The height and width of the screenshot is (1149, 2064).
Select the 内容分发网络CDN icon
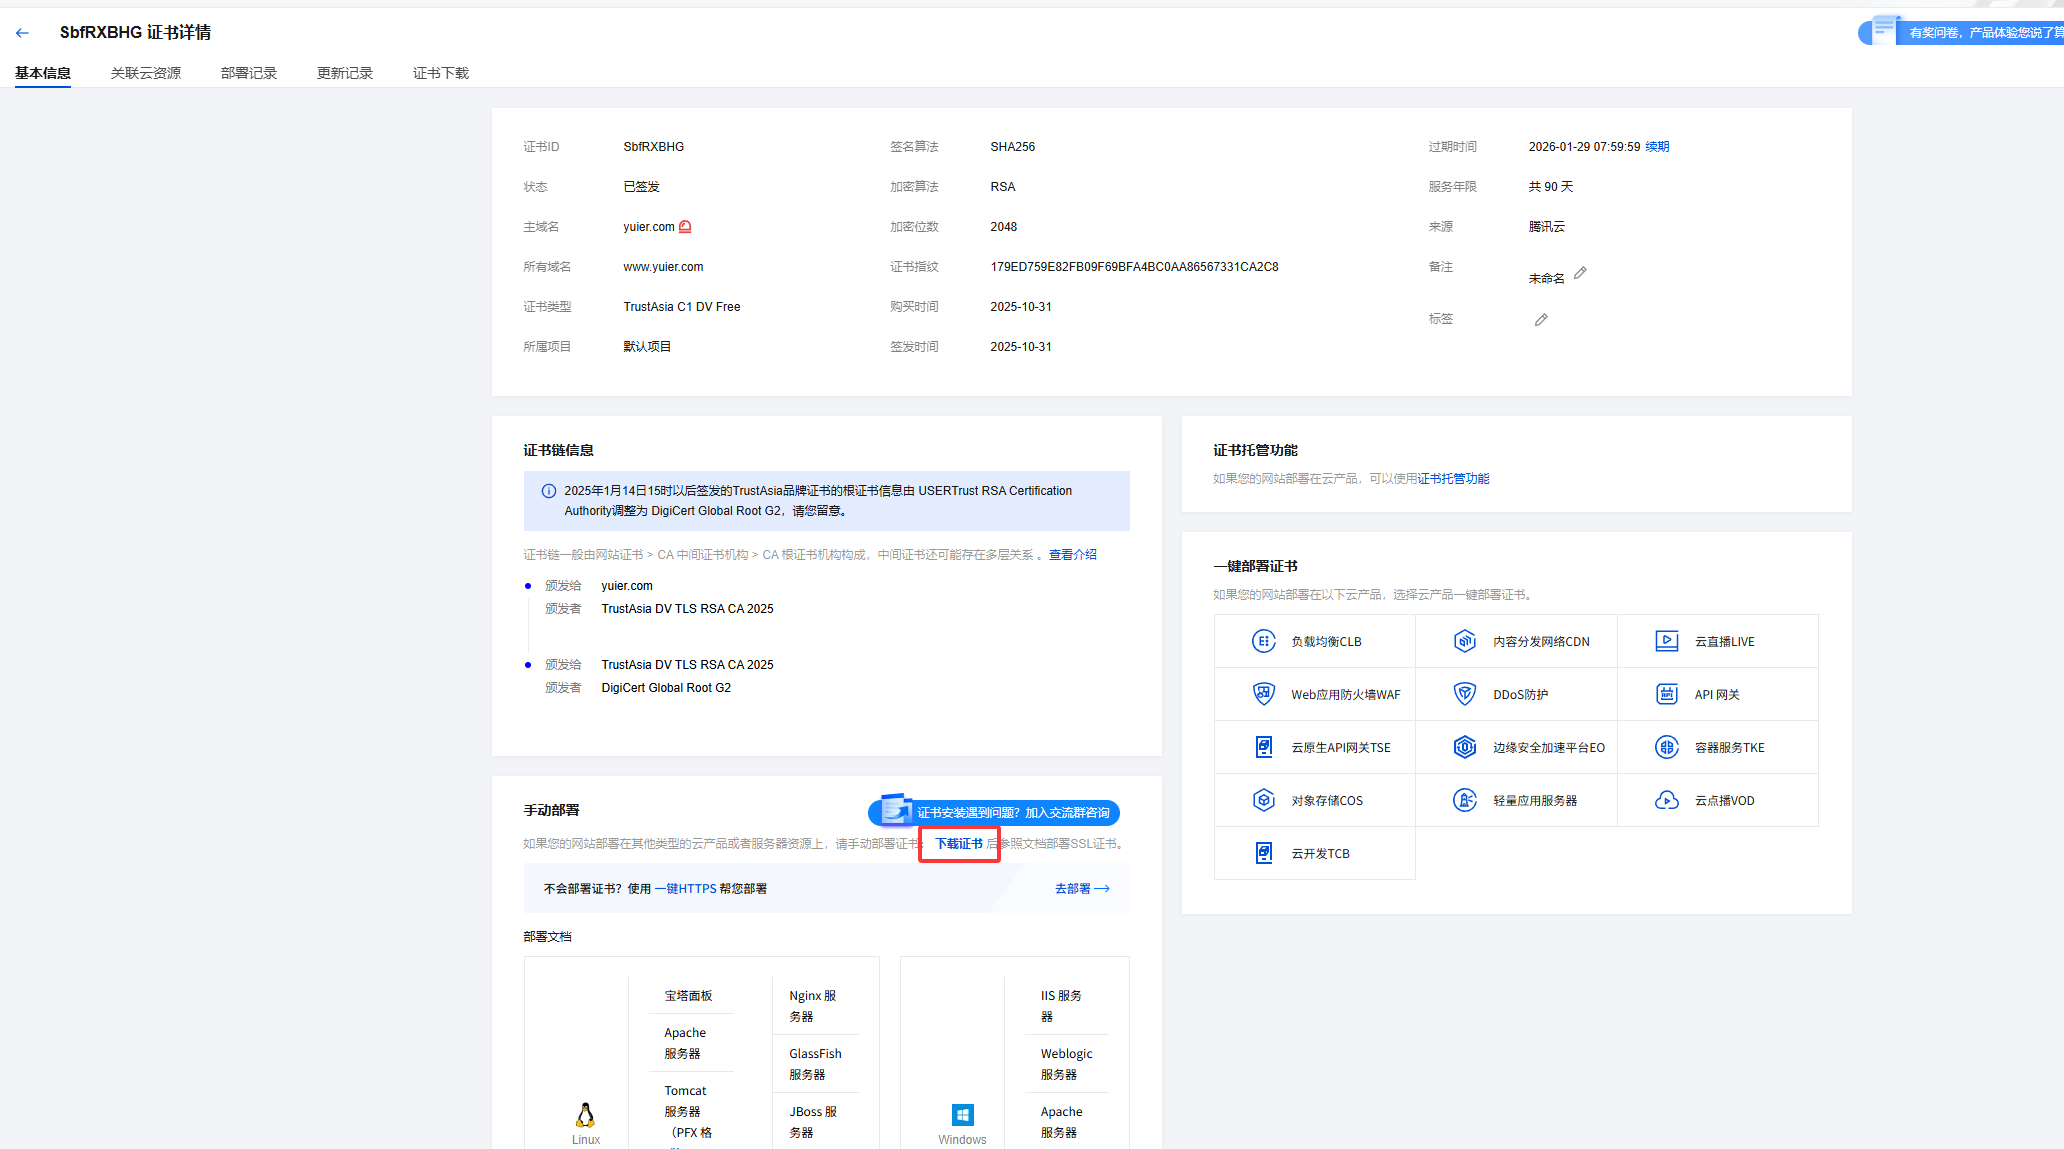[1465, 641]
